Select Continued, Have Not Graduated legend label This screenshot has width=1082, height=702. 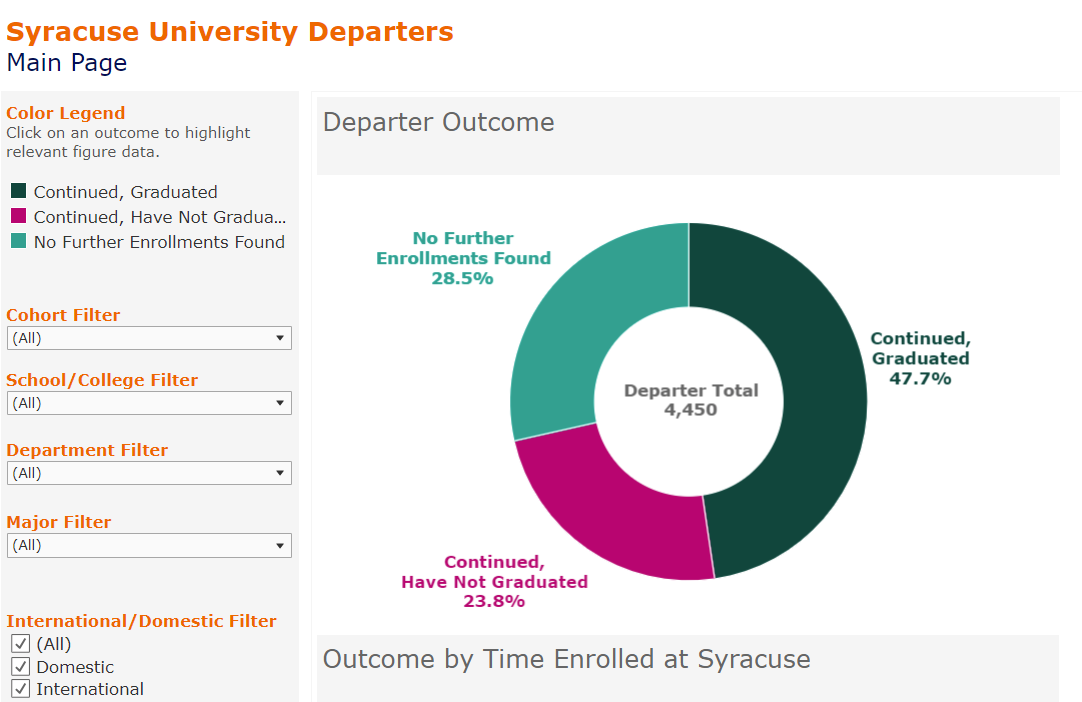pyautogui.click(x=159, y=217)
